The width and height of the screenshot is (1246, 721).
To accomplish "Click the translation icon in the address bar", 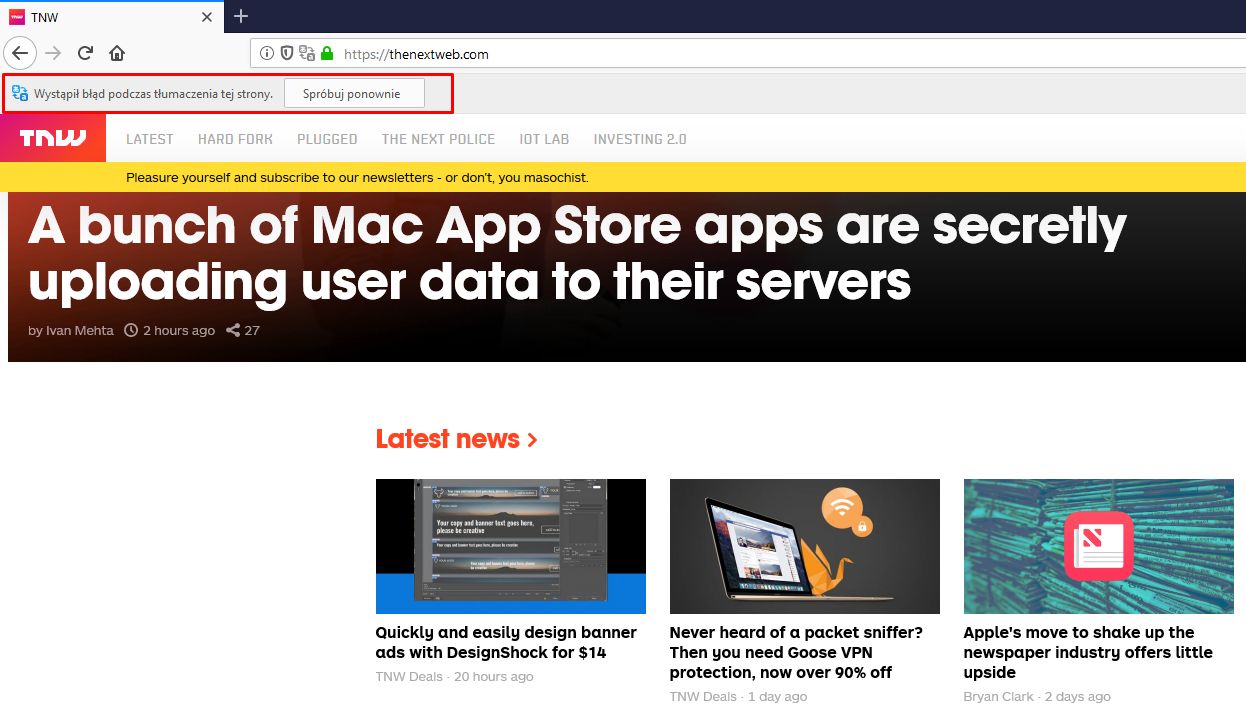I will tap(307, 54).
